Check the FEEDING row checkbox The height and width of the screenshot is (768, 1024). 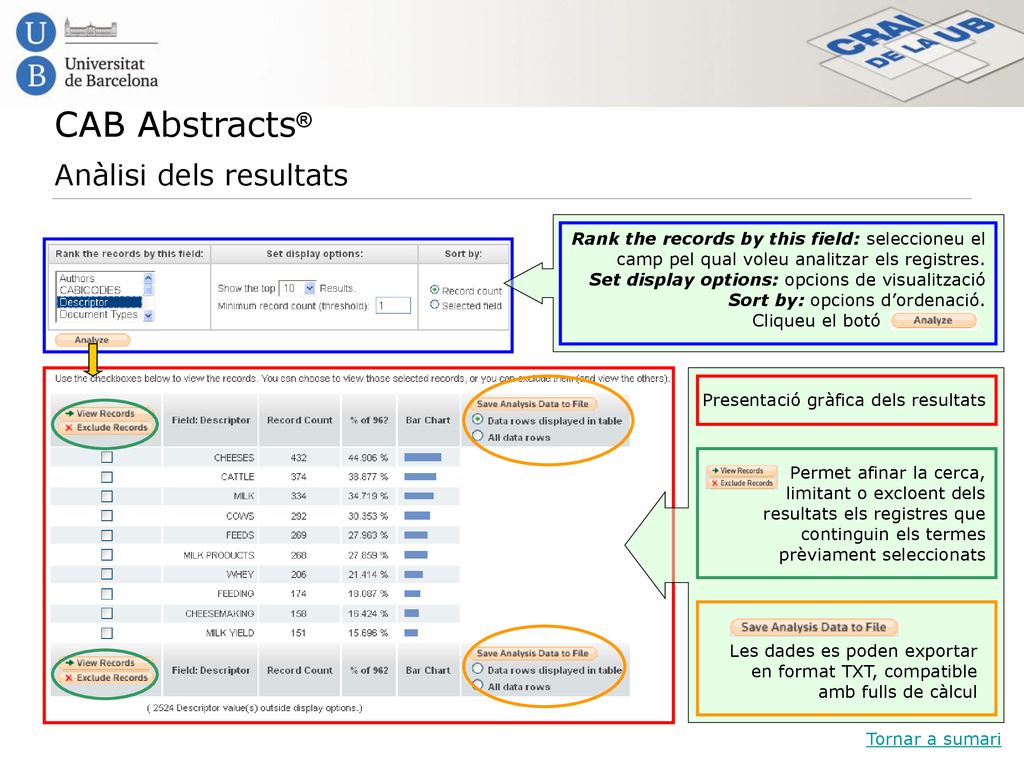pos(107,594)
